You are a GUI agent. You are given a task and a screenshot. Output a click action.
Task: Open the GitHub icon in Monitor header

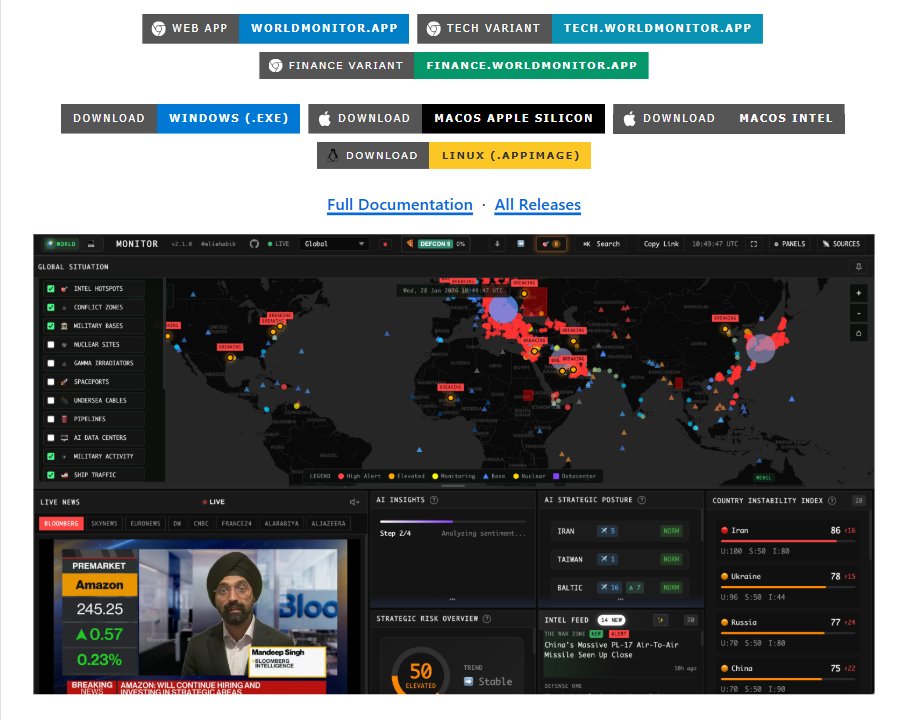click(254, 244)
